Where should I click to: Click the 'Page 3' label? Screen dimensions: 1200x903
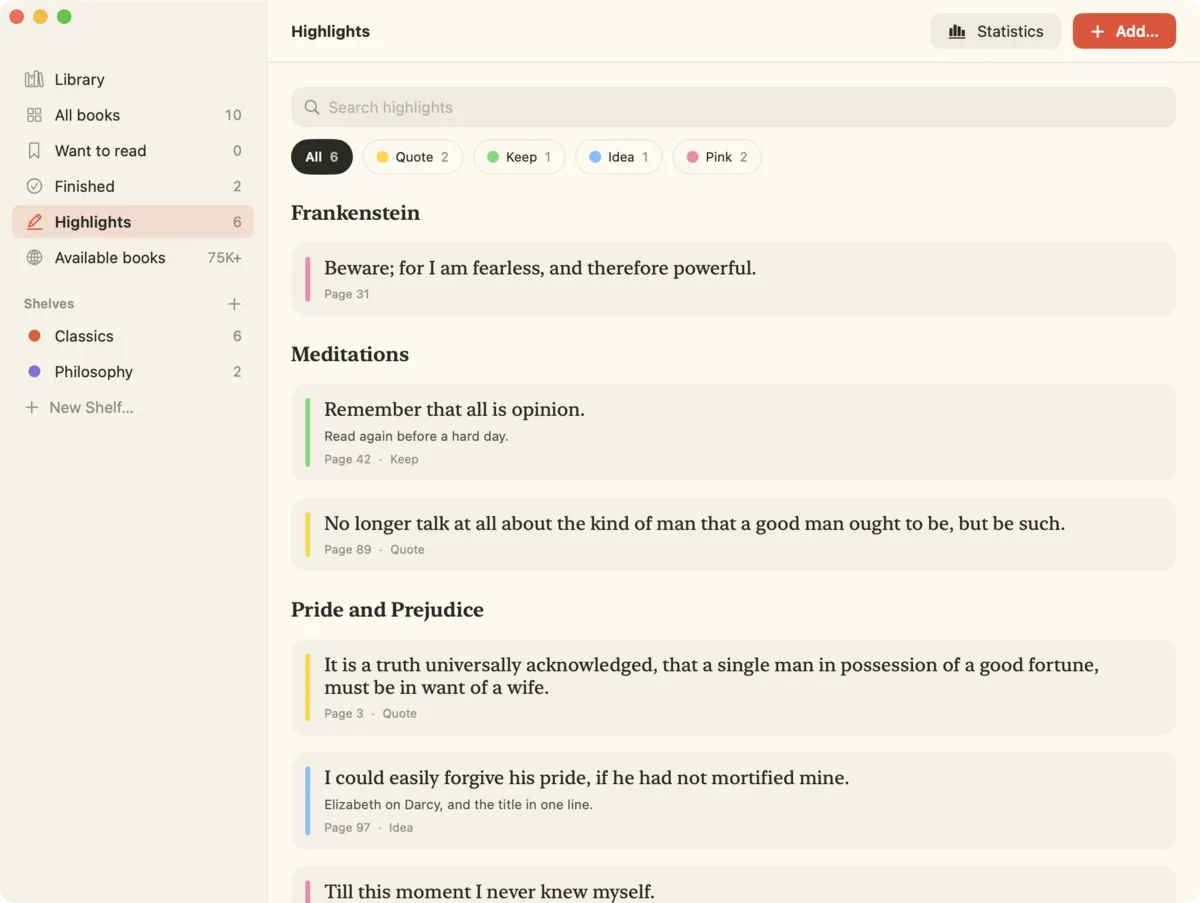click(344, 713)
